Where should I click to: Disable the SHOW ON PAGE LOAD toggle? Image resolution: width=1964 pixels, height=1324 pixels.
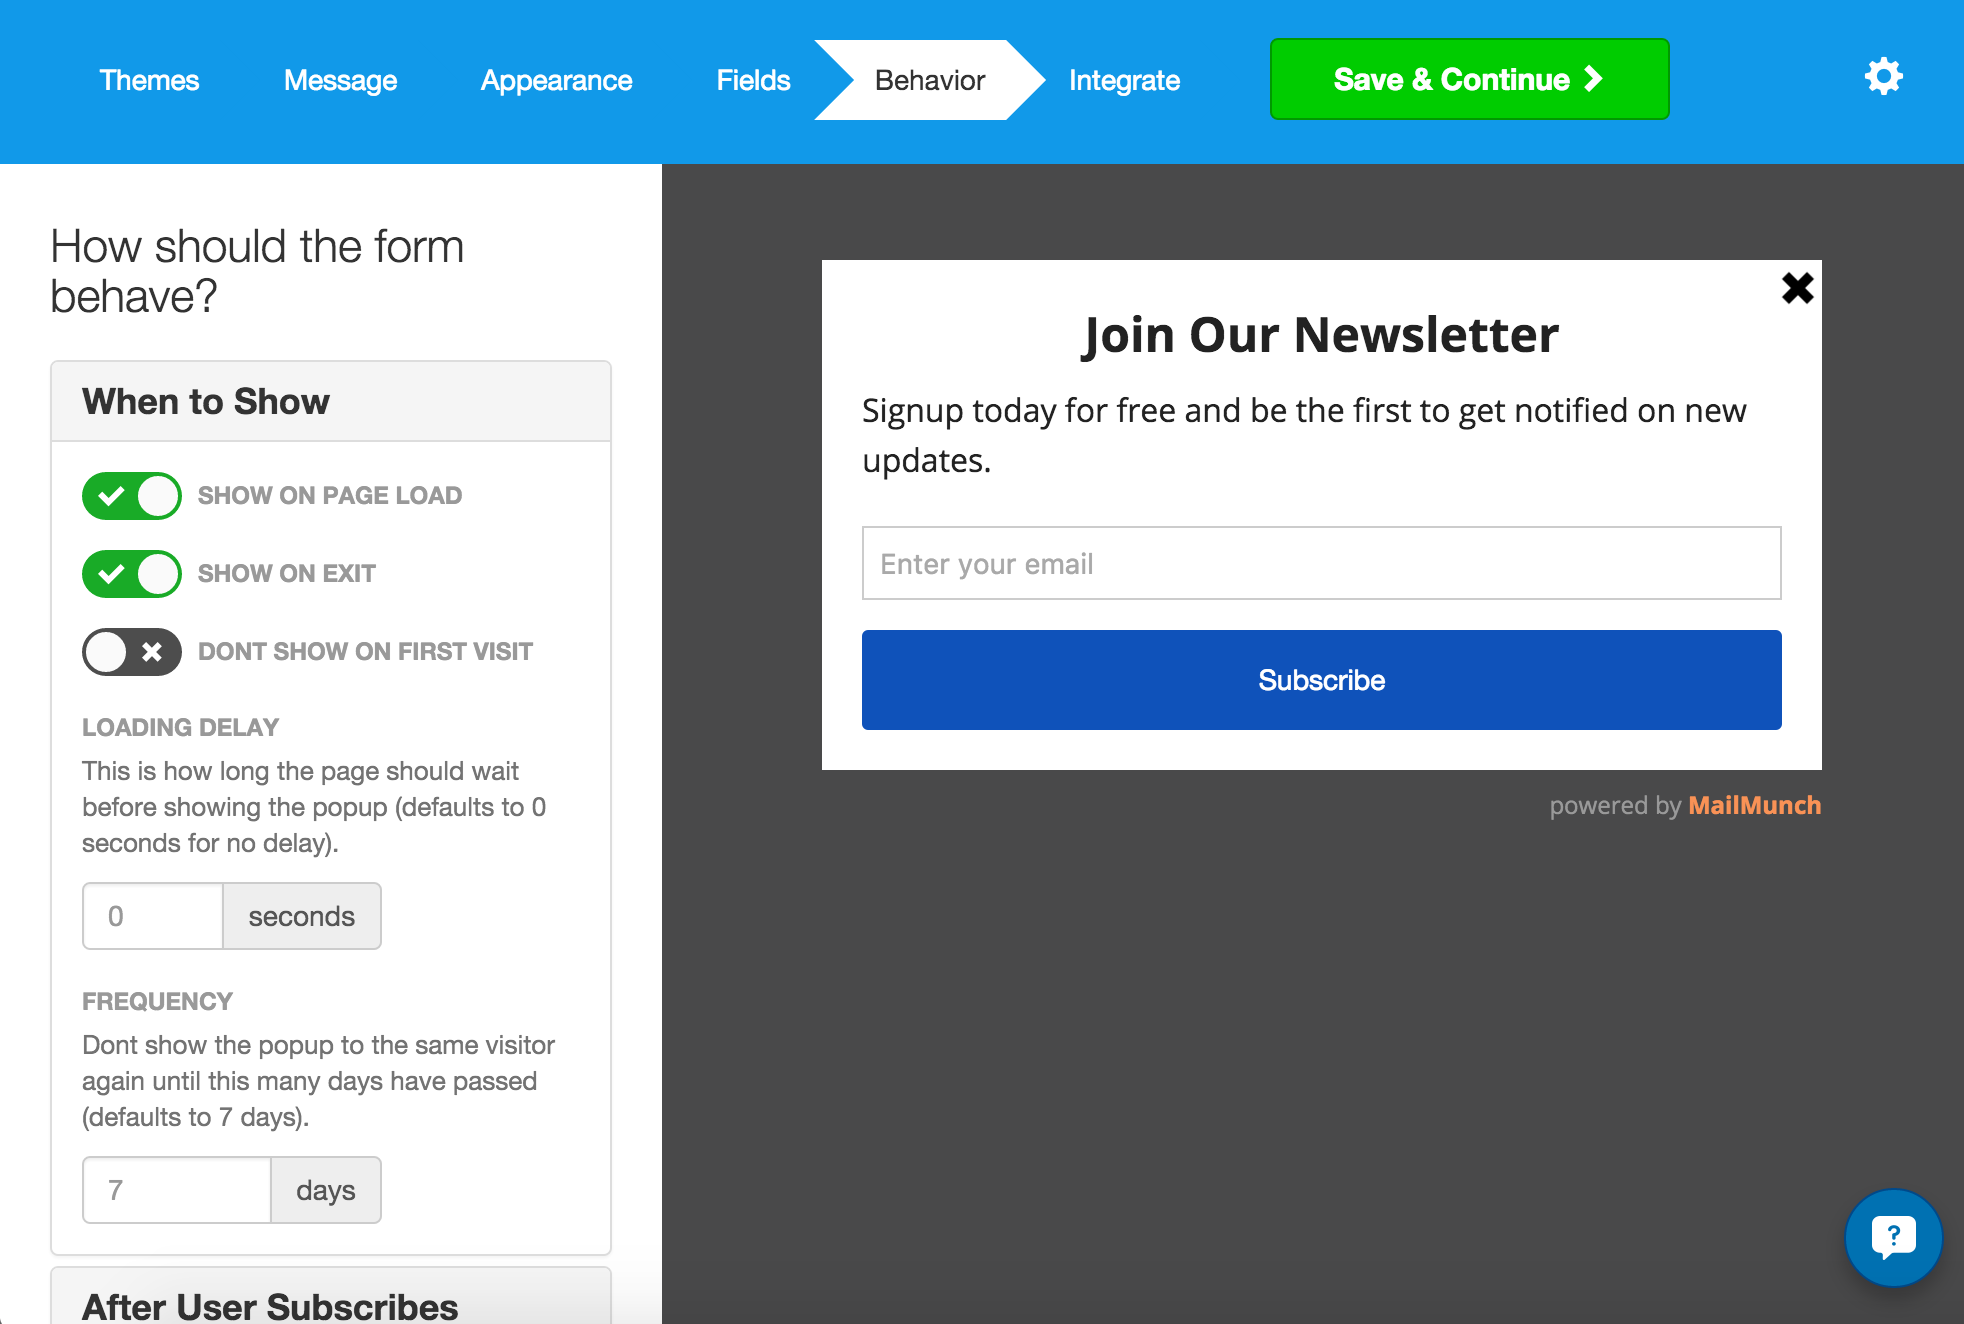pos(132,495)
